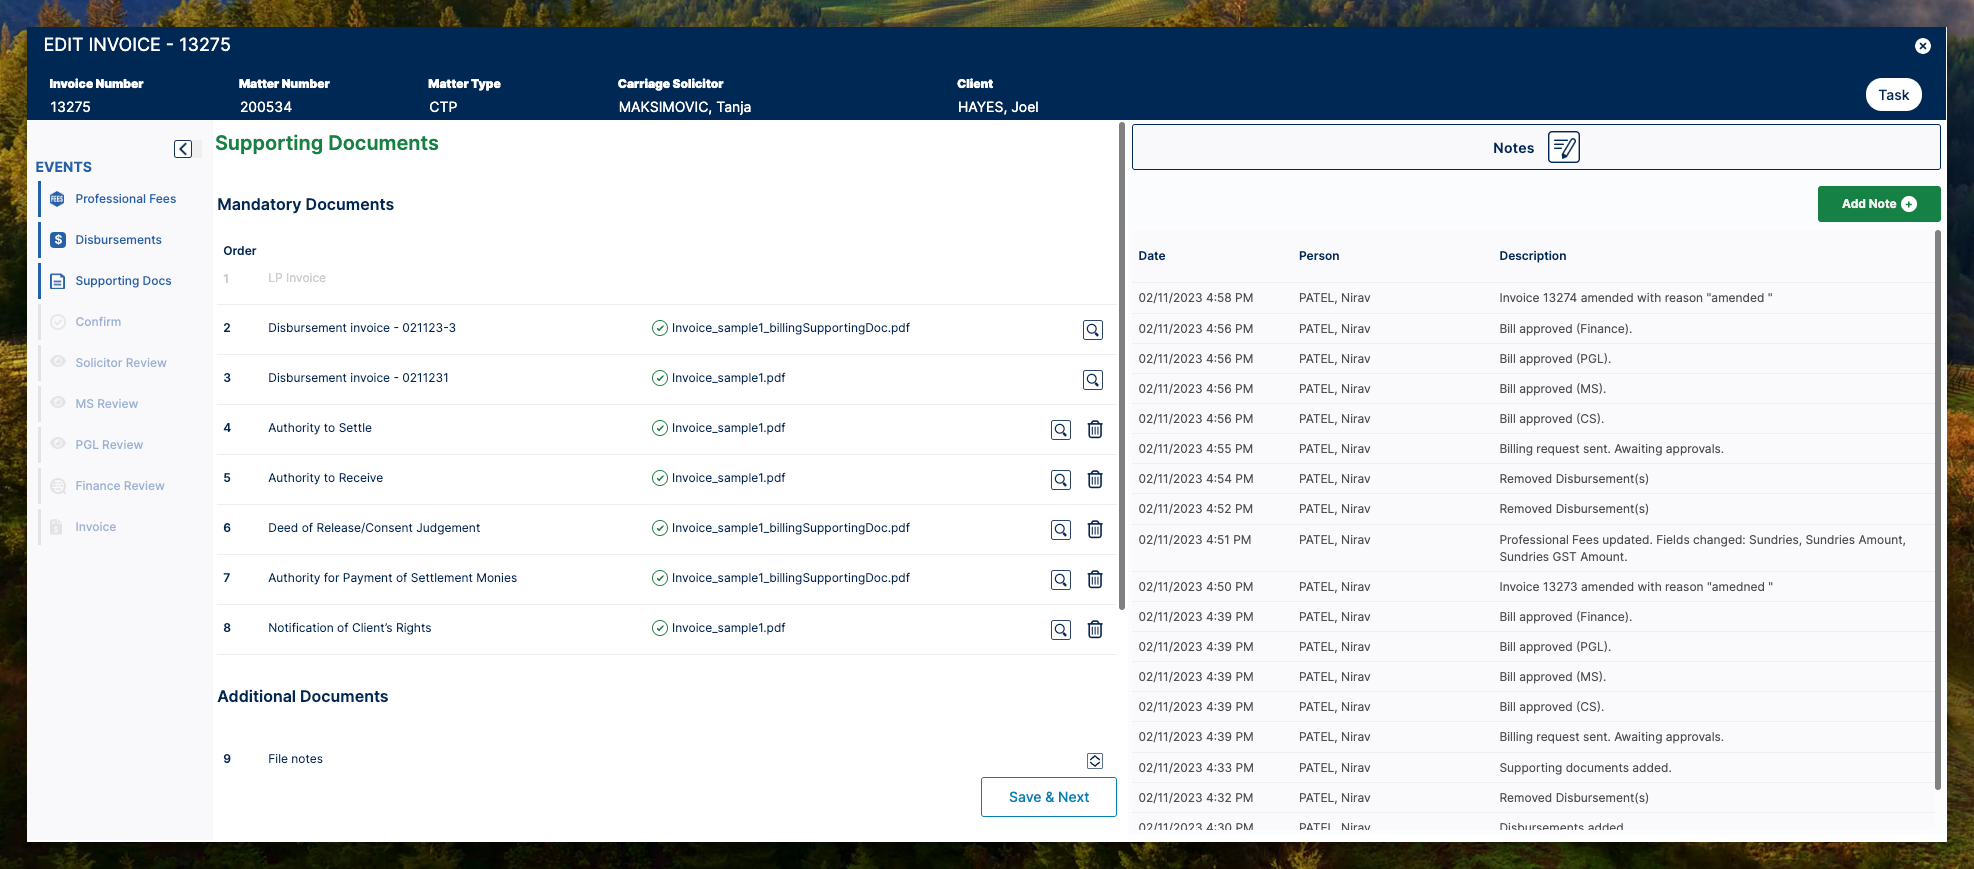The width and height of the screenshot is (1974, 869).
Task: Expand the File notes row
Action: [x=1095, y=761]
